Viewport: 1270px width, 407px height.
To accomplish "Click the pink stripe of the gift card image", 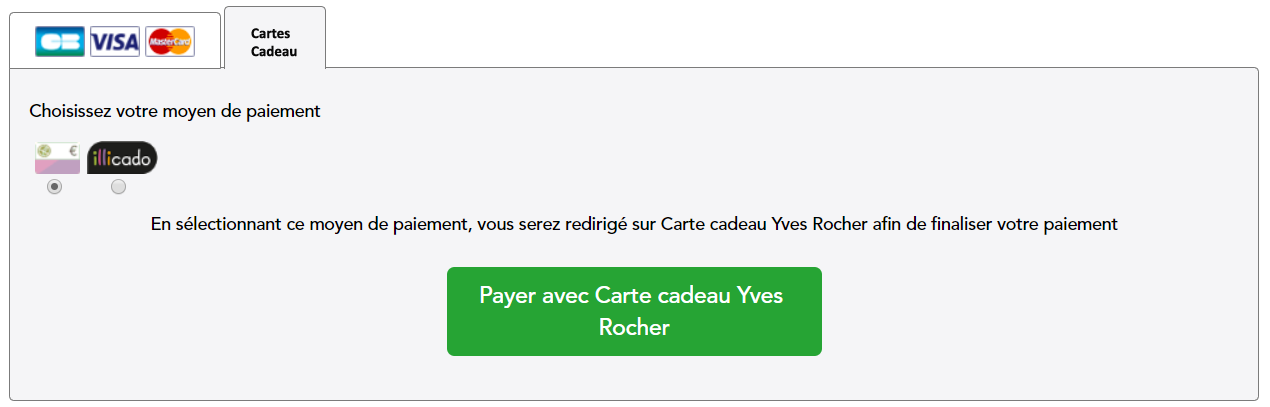I will coord(57,166).
